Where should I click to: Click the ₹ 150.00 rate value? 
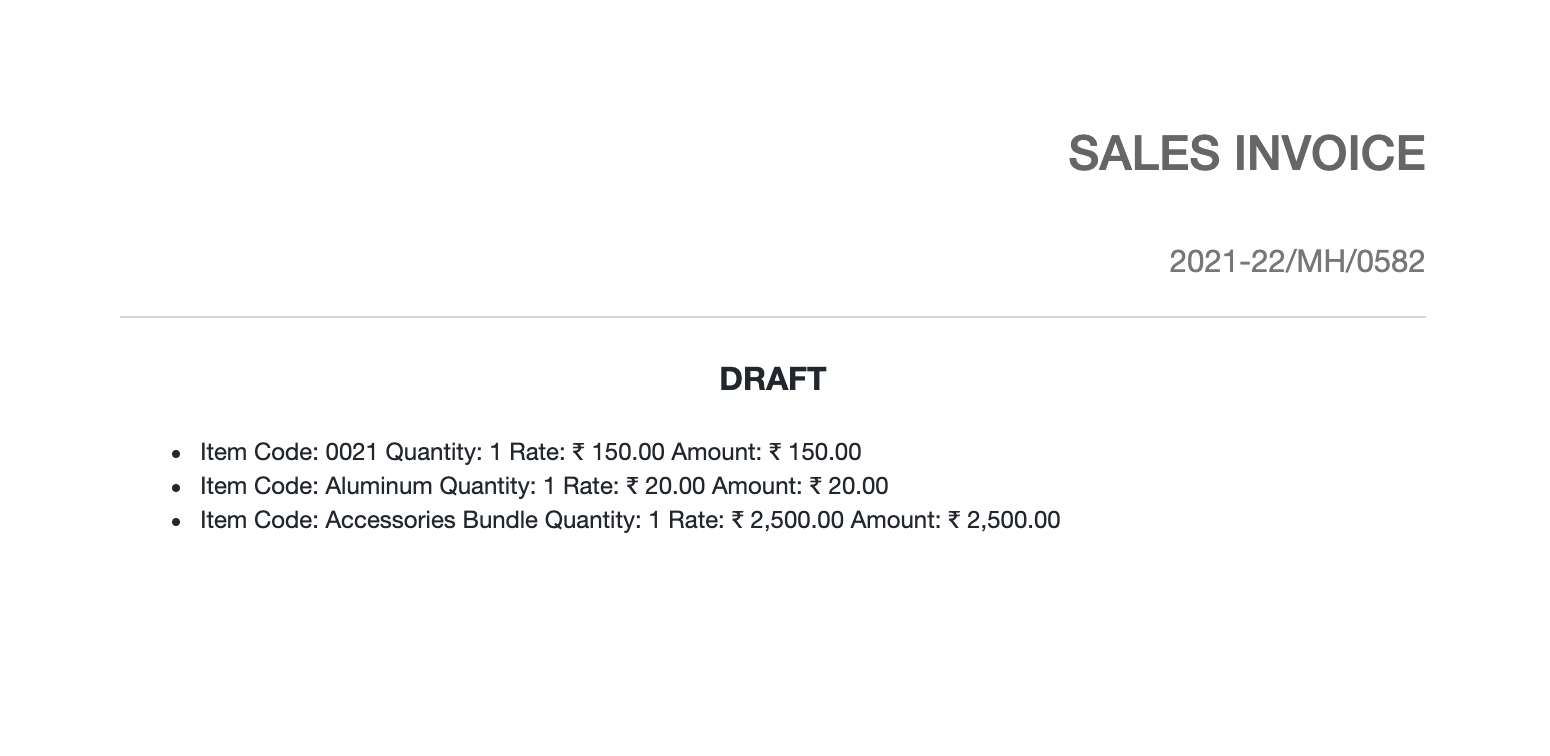click(x=618, y=452)
